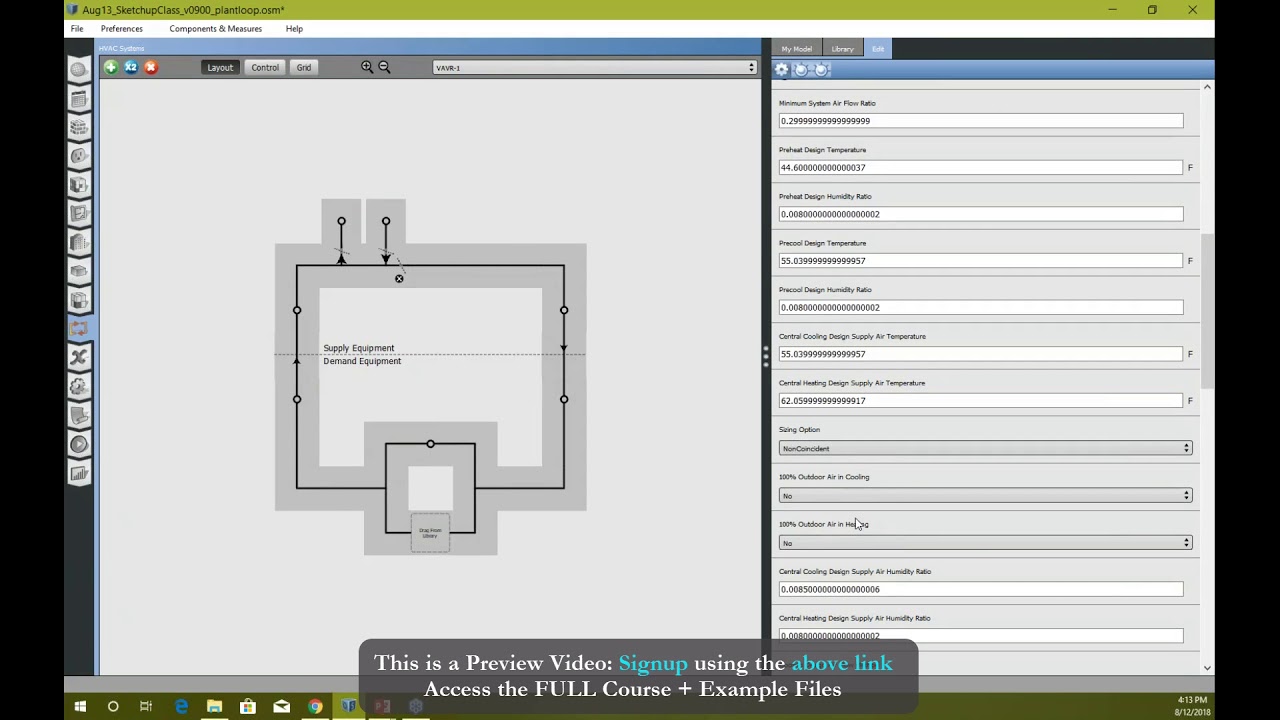Image resolution: width=1280 pixels, height=720 pixels.
Task: Switch to Control view
Action: tap(265, 67)
